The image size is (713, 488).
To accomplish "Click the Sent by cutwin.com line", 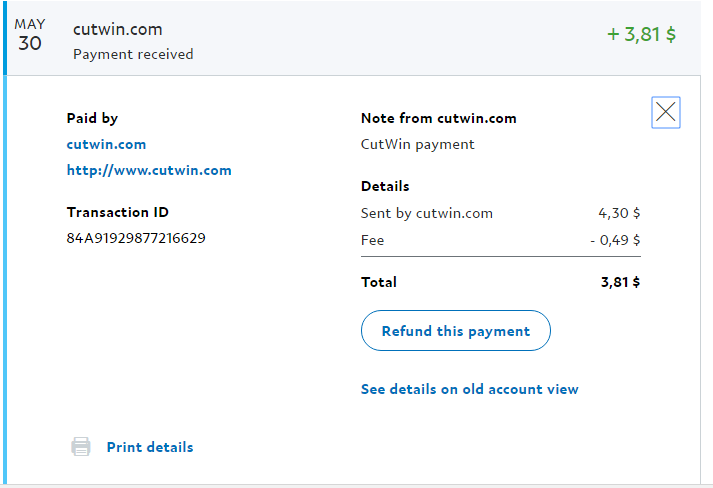I will (426, 213).
